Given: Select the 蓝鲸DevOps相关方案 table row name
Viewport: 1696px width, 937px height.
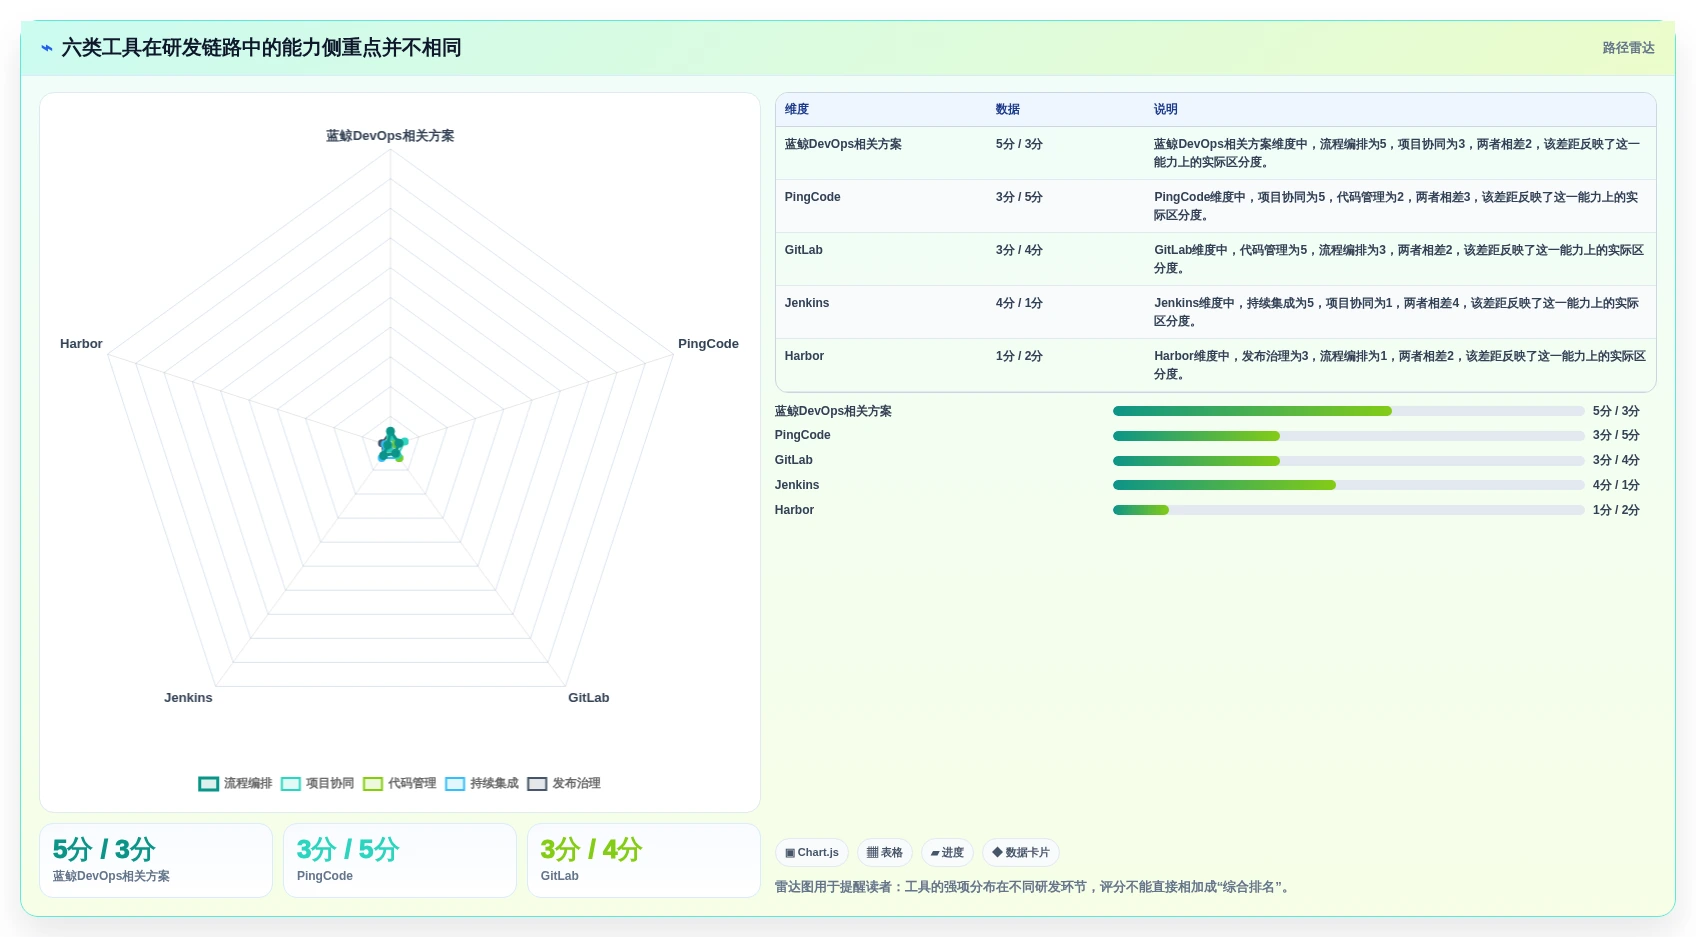Looking at the screenshot, I should click(843, 144).
